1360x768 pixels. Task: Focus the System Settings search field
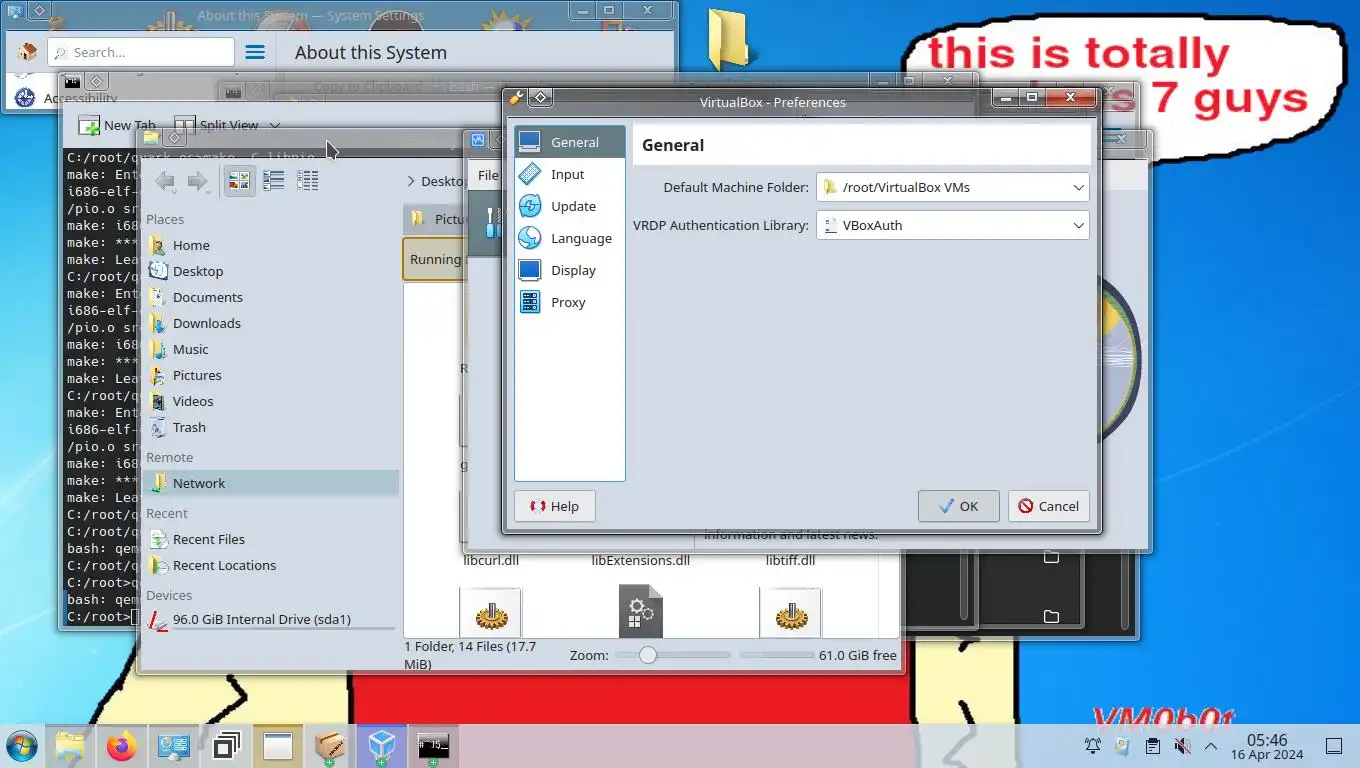point(140,52)
